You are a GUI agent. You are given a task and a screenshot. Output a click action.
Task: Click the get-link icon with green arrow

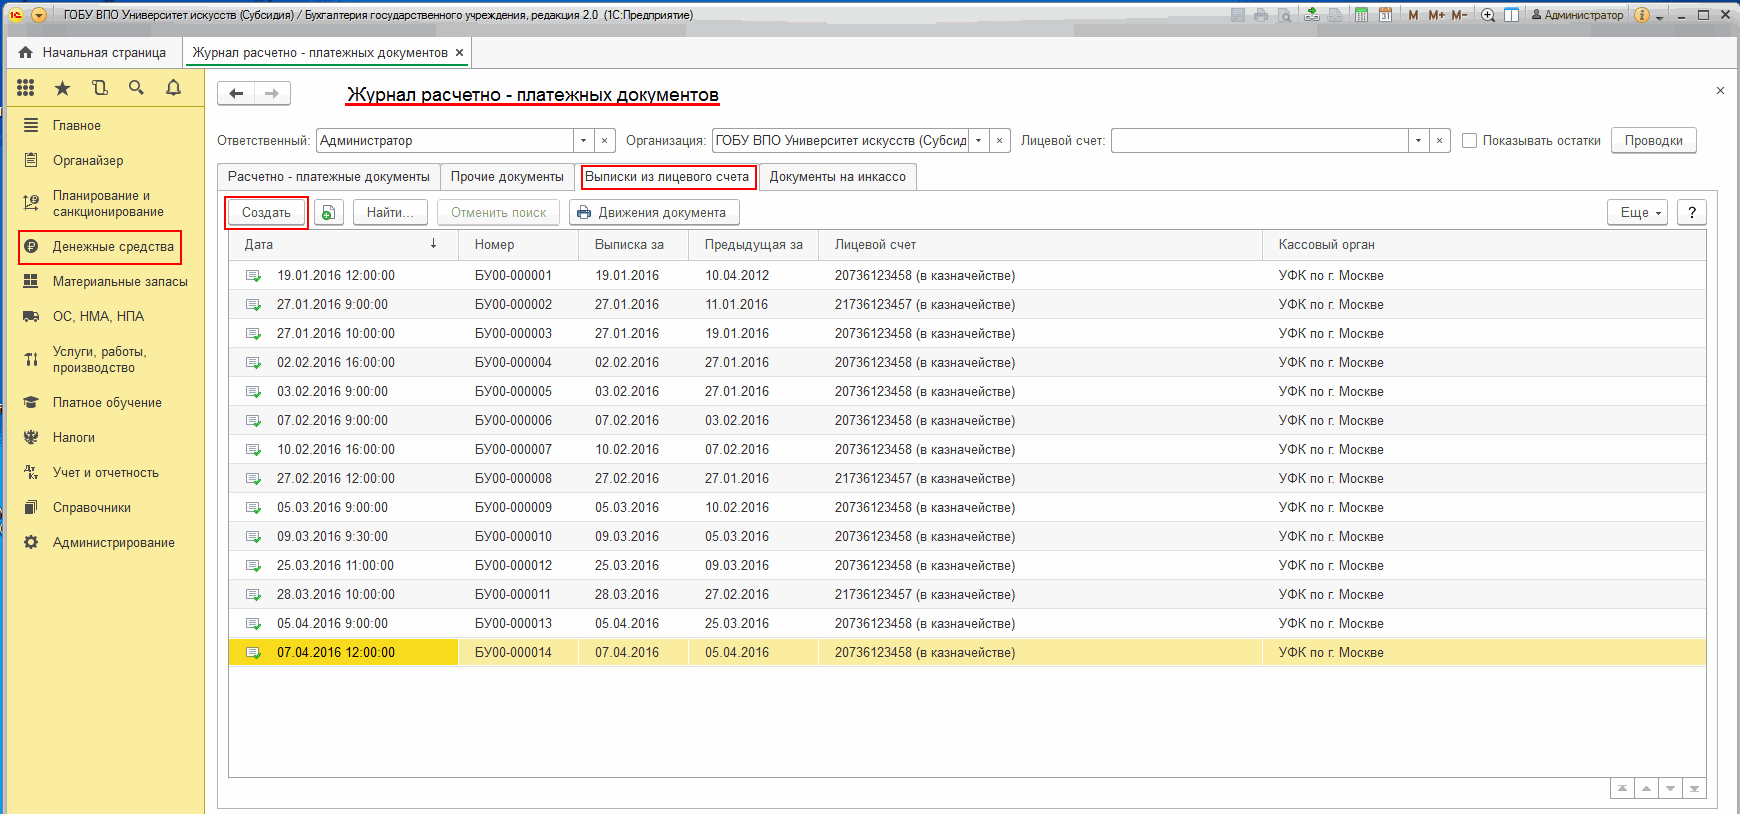tap(1311, 15)
